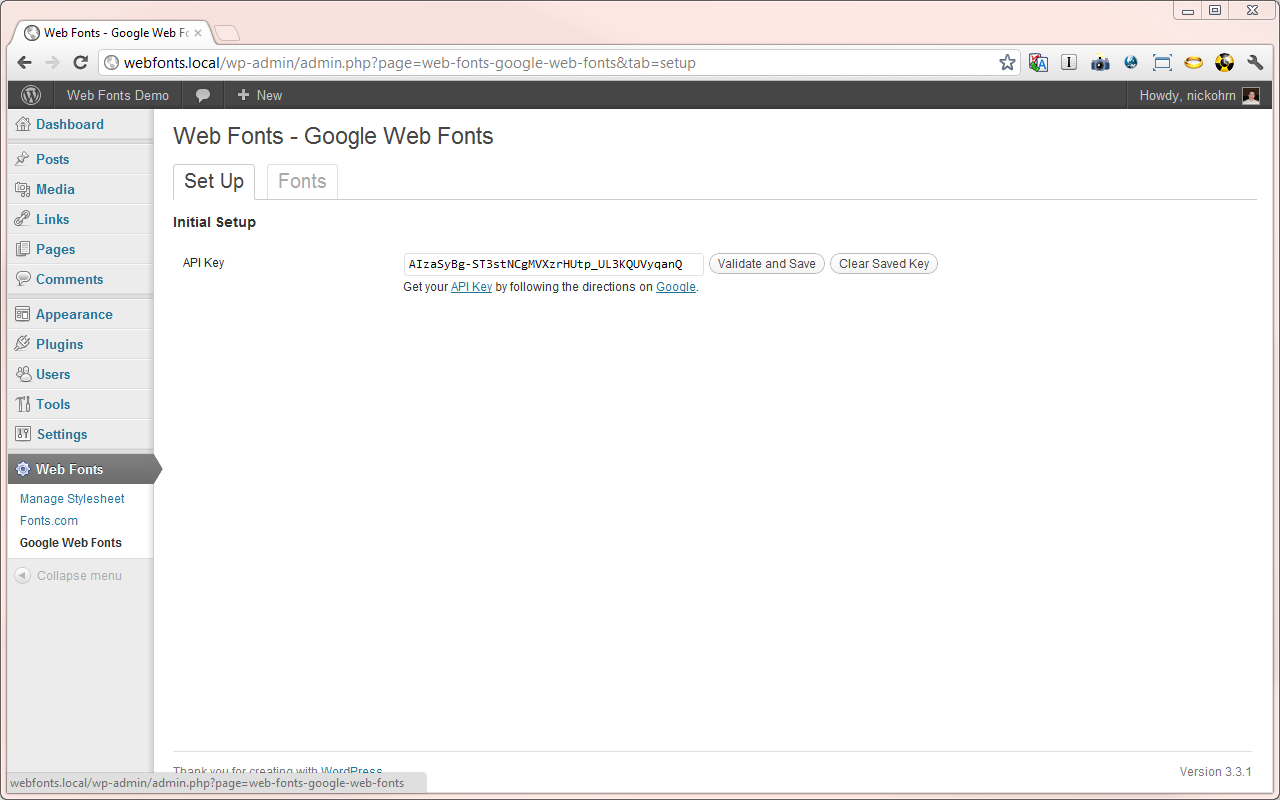This screenshot has height=800, width=1280.
Task: Open the + New menu in admin bar
Action: [259, 95]
